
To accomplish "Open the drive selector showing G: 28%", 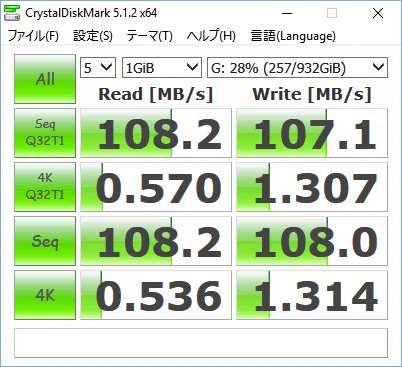I will pyautogui.click(x=297, y=68).
